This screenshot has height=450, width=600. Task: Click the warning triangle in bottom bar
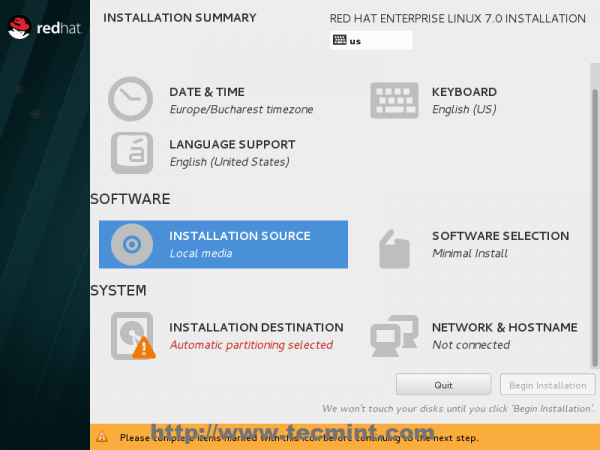tap(102, 437)
